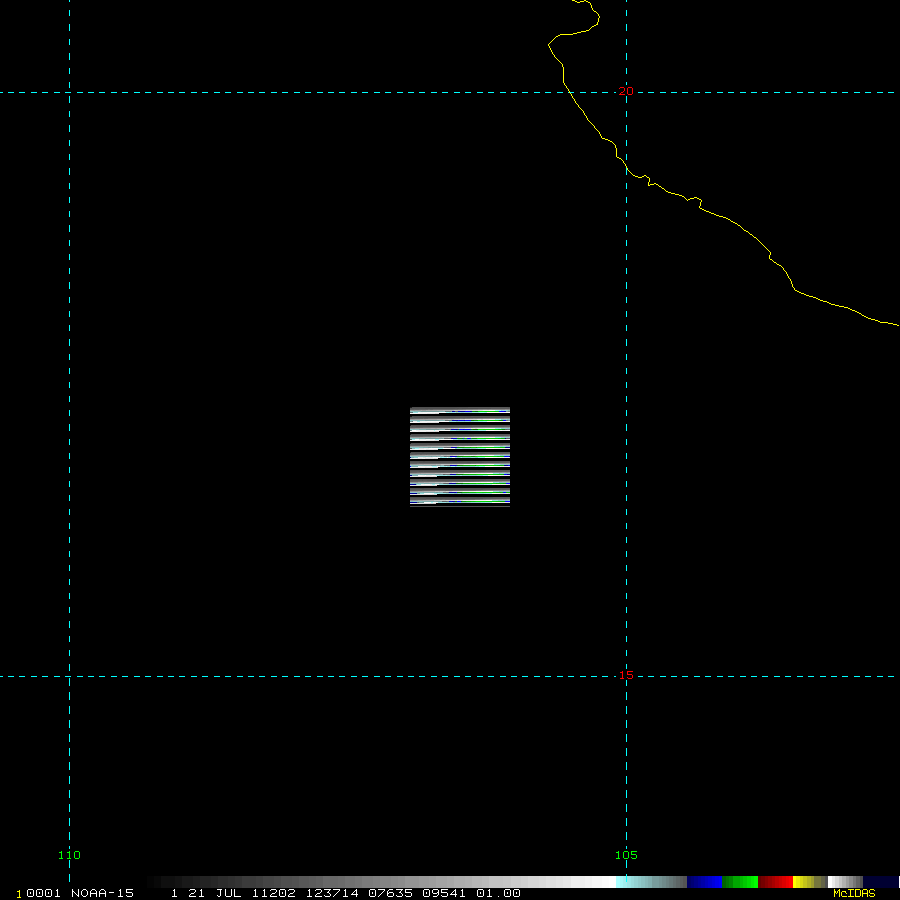Screen dimensions: 900x900
Task: Click the green longitude label 105
Action: 626,855
